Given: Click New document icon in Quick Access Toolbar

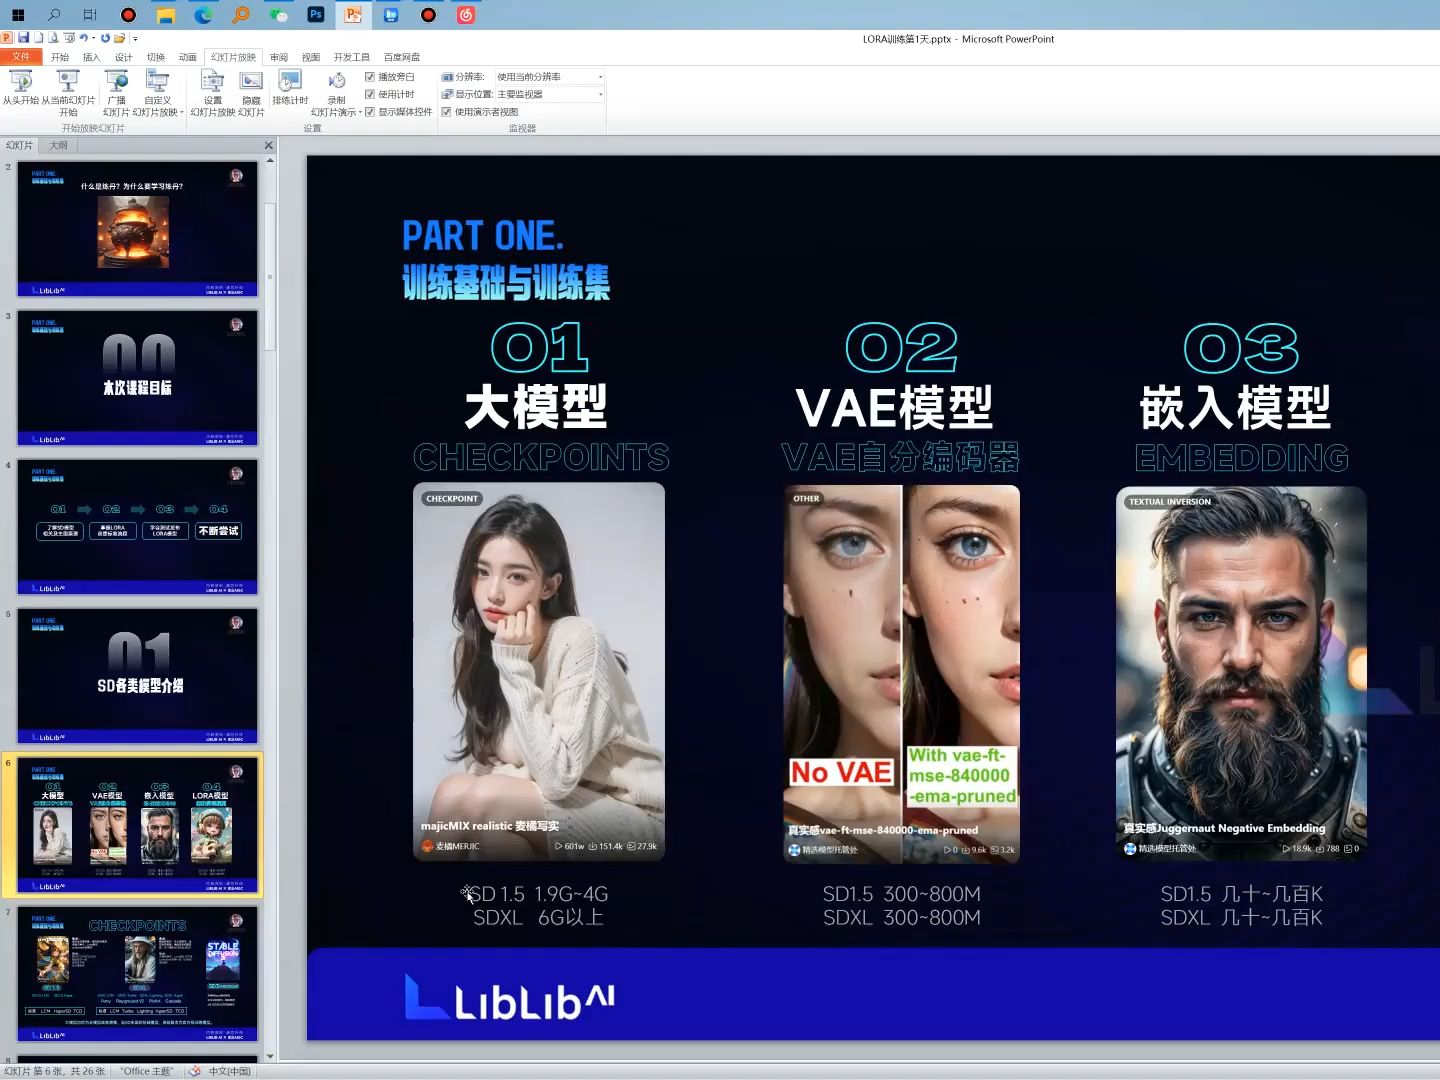Looking at the screenshot, I should 38,38.
